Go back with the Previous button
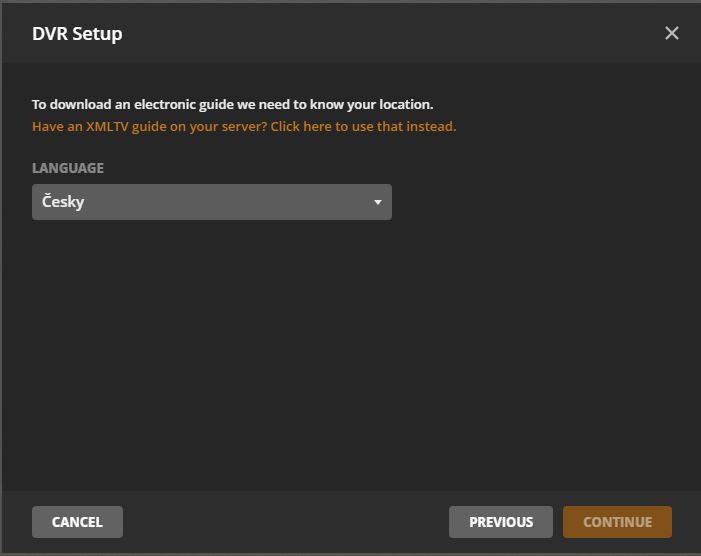The width and height of the screenshot is (701, 556). coord(500,522)
